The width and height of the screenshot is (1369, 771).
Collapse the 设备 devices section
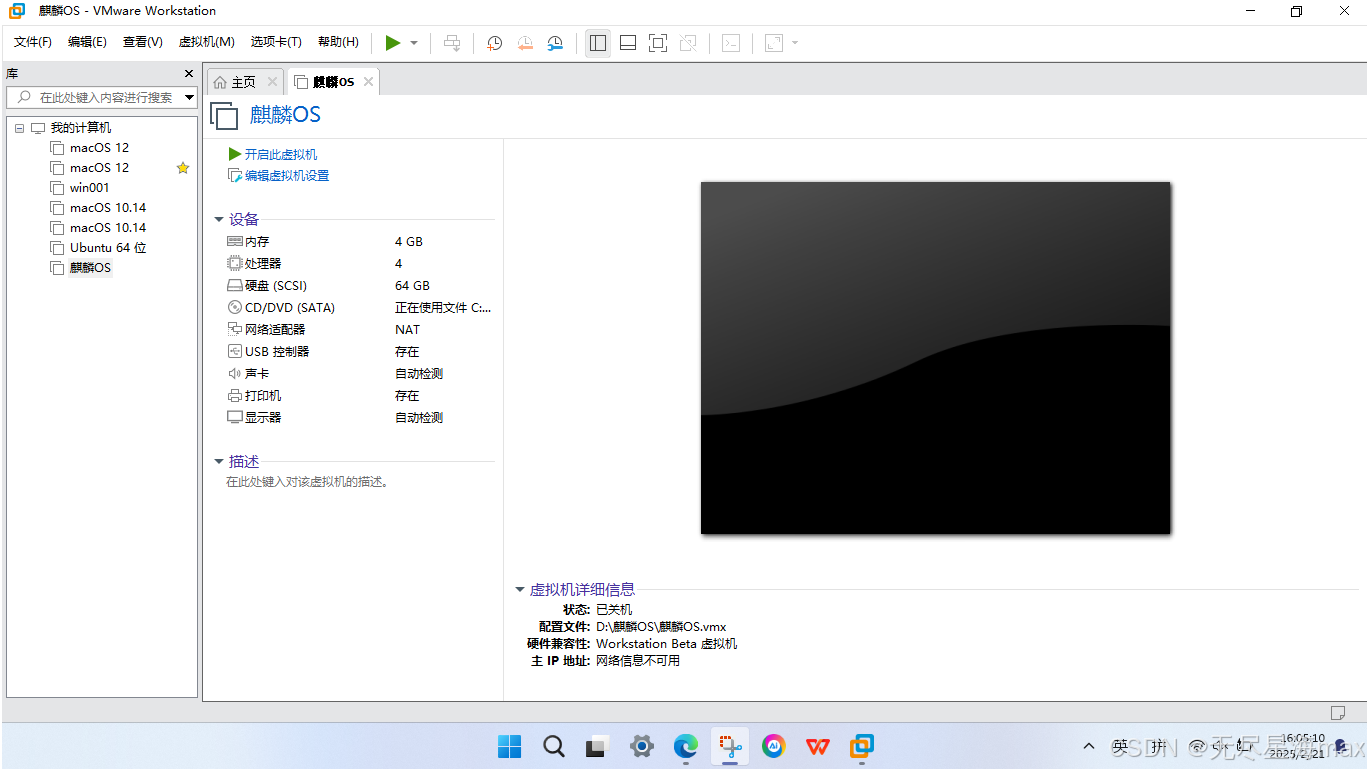[x=219, y=220]
